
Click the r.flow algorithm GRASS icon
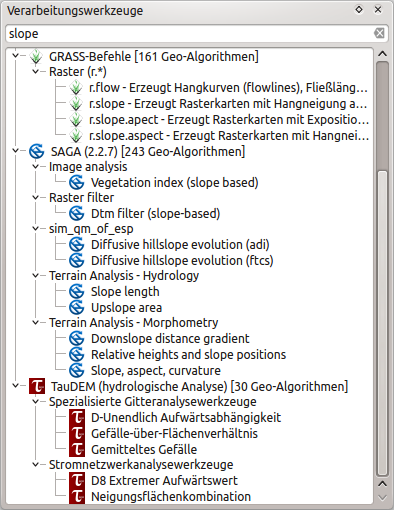[x=76, y=88]
